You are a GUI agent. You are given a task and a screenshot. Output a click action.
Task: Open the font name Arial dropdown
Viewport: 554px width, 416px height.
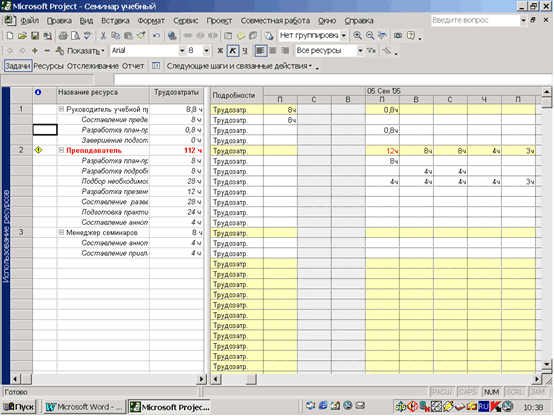coord(182,51)
